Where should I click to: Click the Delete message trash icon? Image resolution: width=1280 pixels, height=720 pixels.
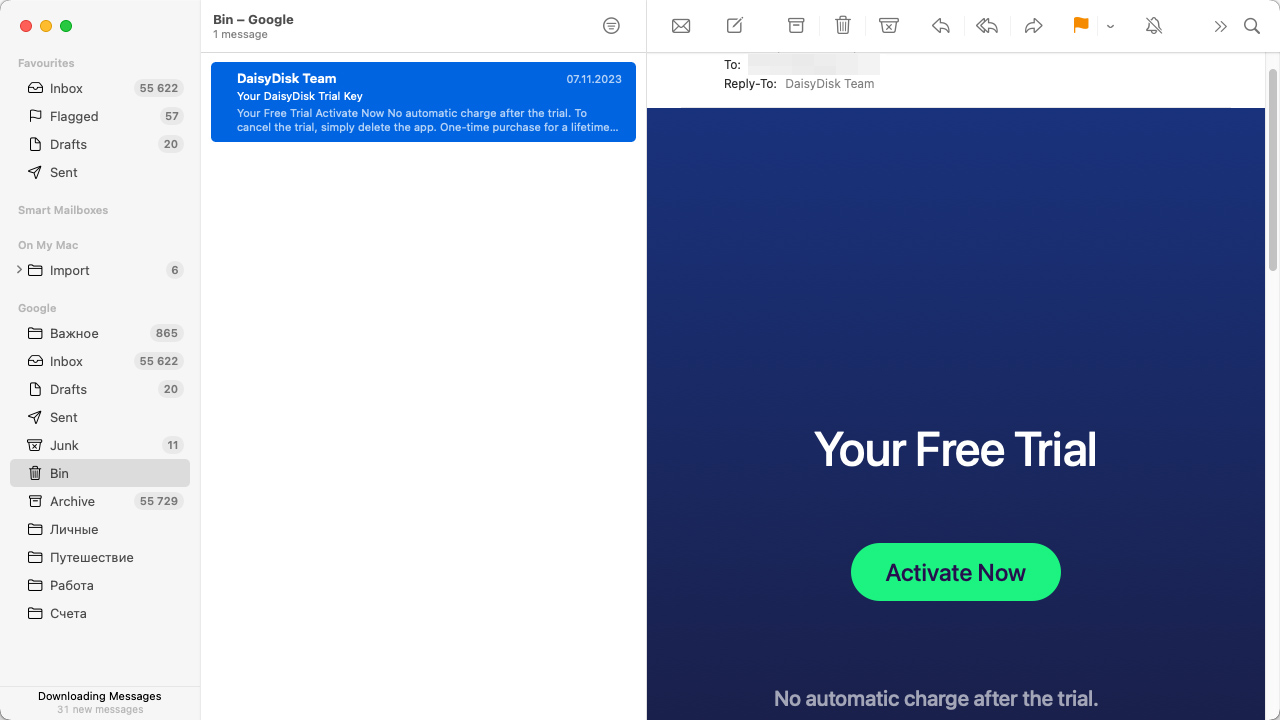coord(843,26)
